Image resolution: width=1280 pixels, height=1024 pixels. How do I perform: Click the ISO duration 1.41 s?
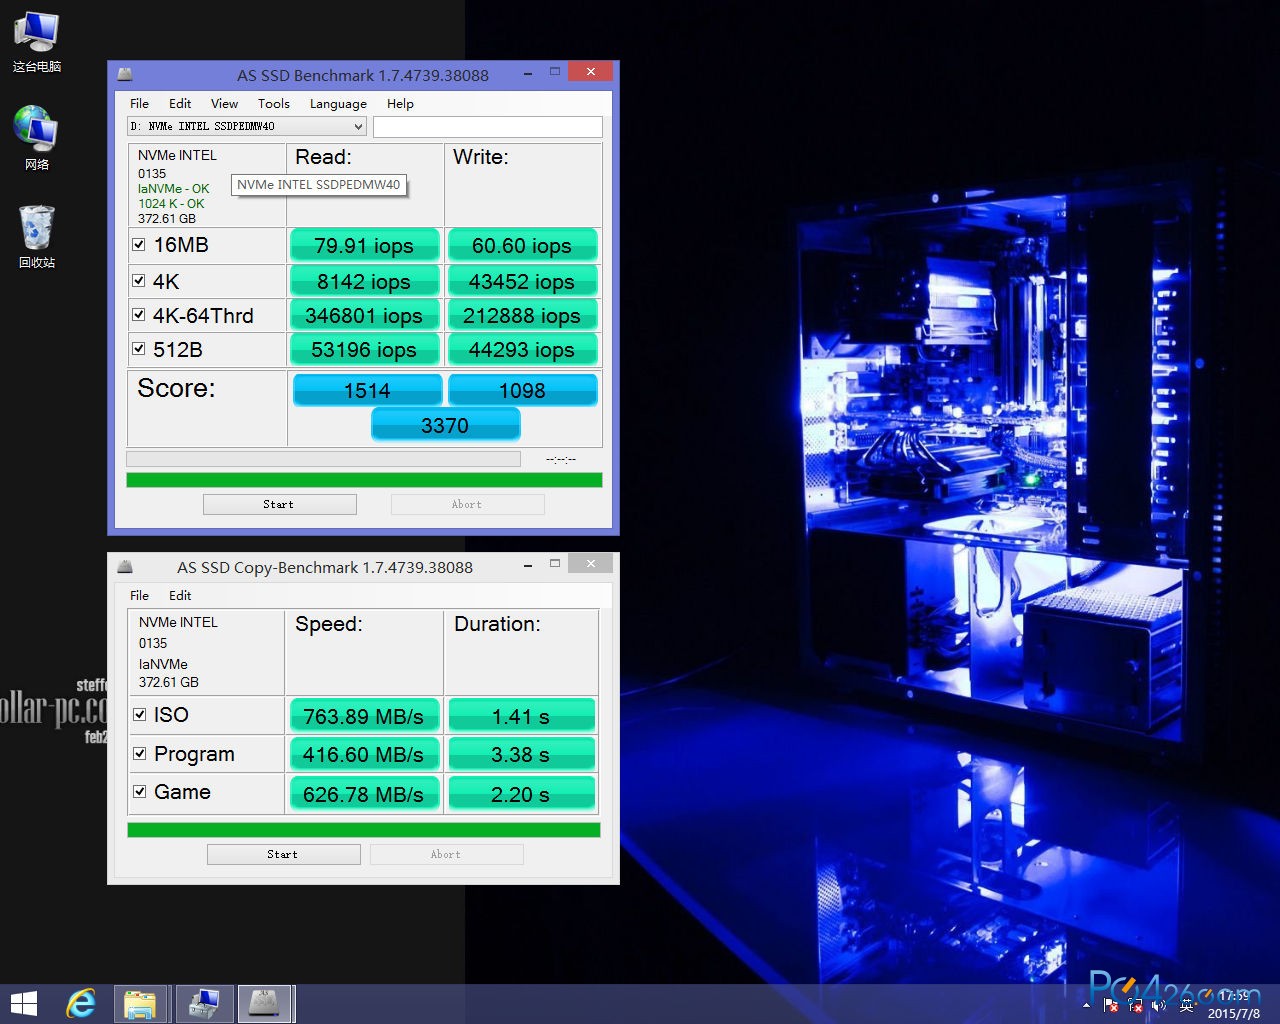tap(521, 716)
